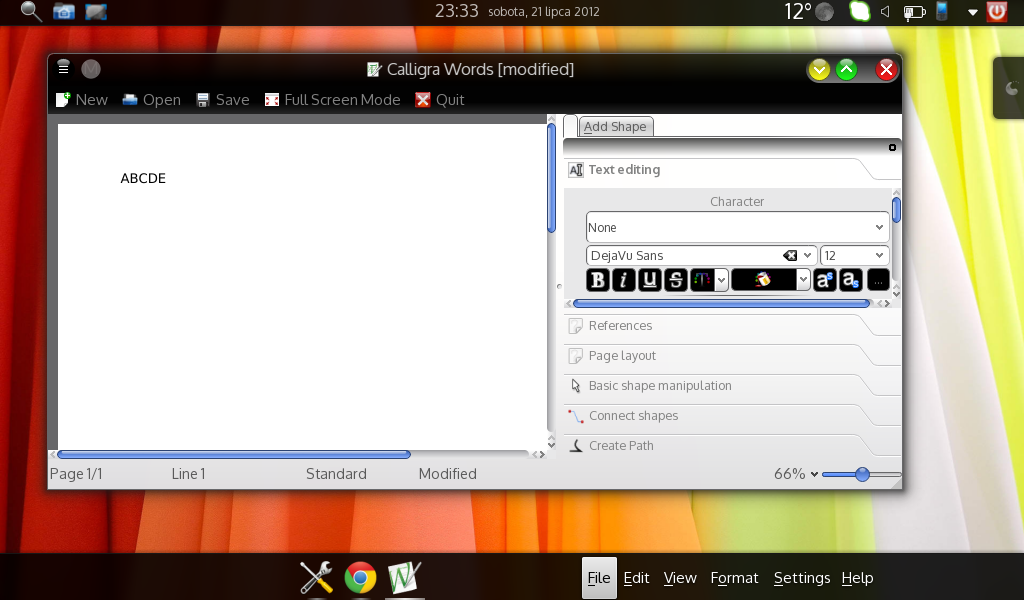Open the Format menu
Screen dimensions: 1024x600
[x=734, y=578]
